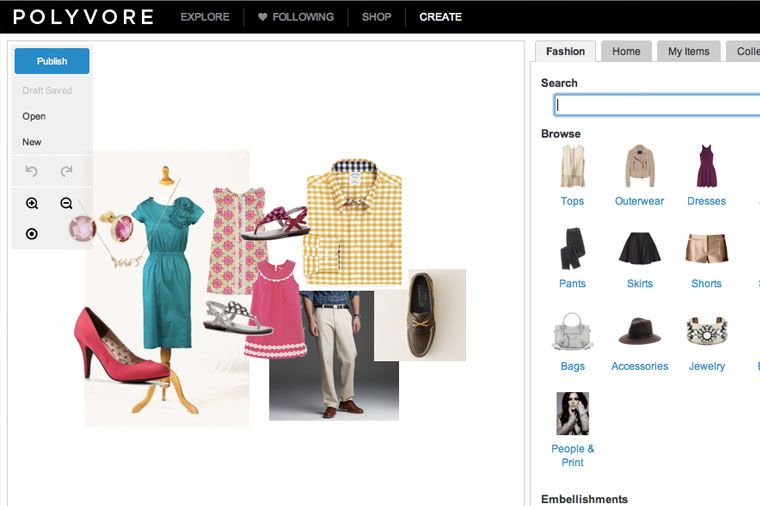Select the teal dress on mannequin
Screen dimensions: 760x506
click(x=167, y=271)
